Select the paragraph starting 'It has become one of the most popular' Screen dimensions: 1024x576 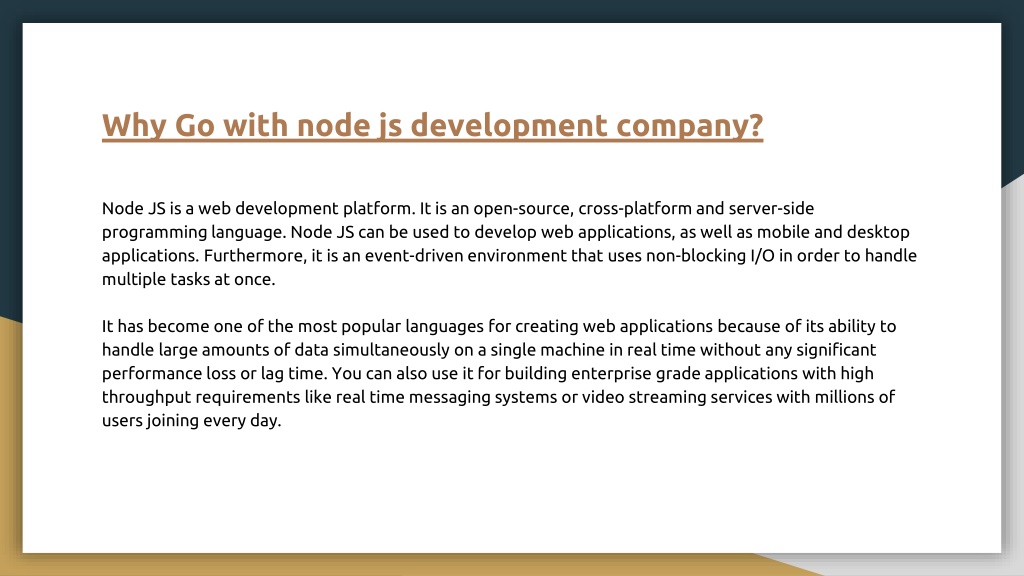pyautogui.click(x=499, y=373)
